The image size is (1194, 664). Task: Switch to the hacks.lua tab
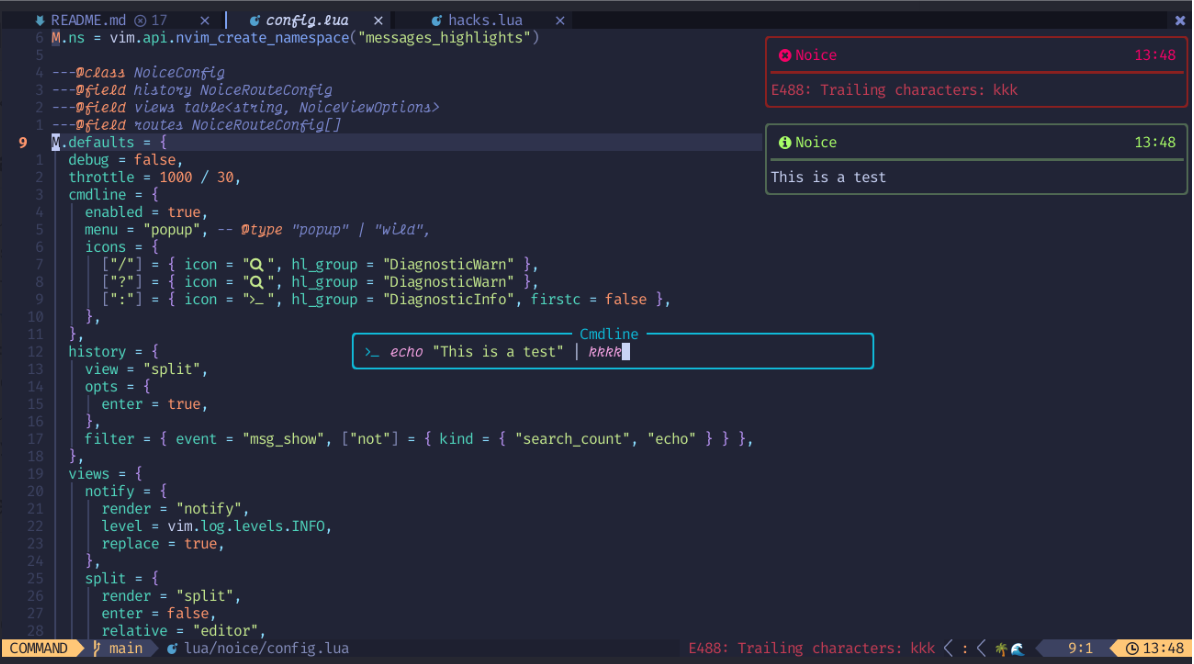click(x=485, y=21)
